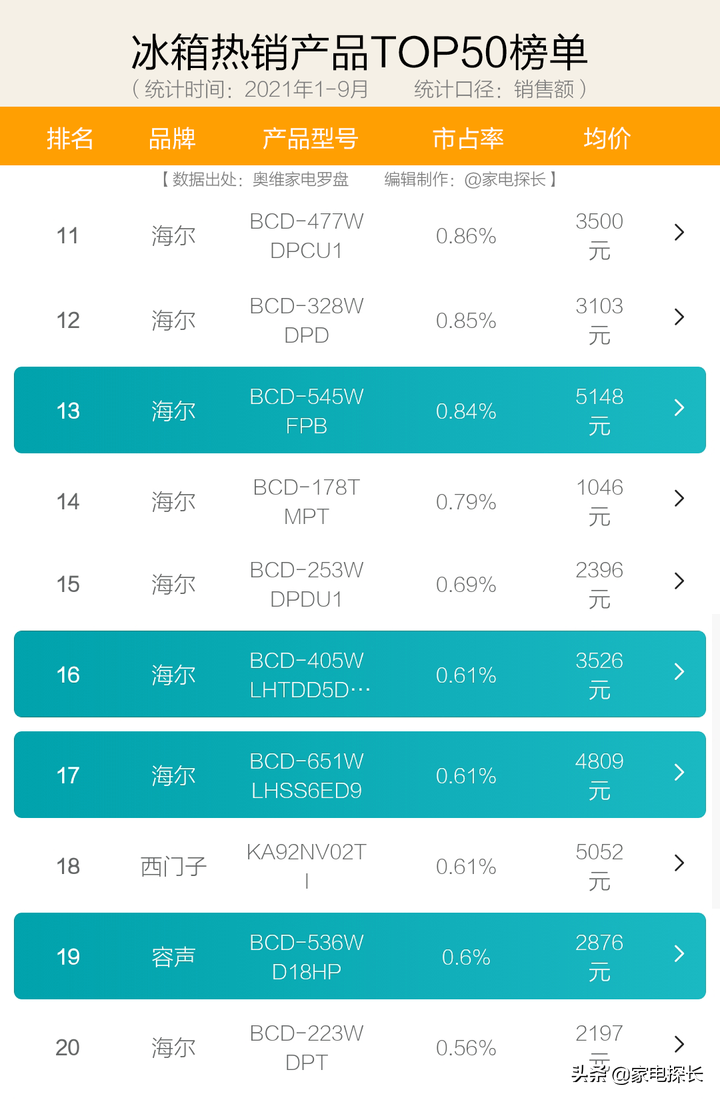Open chevron for rank 20 row

coord(679,1044)
